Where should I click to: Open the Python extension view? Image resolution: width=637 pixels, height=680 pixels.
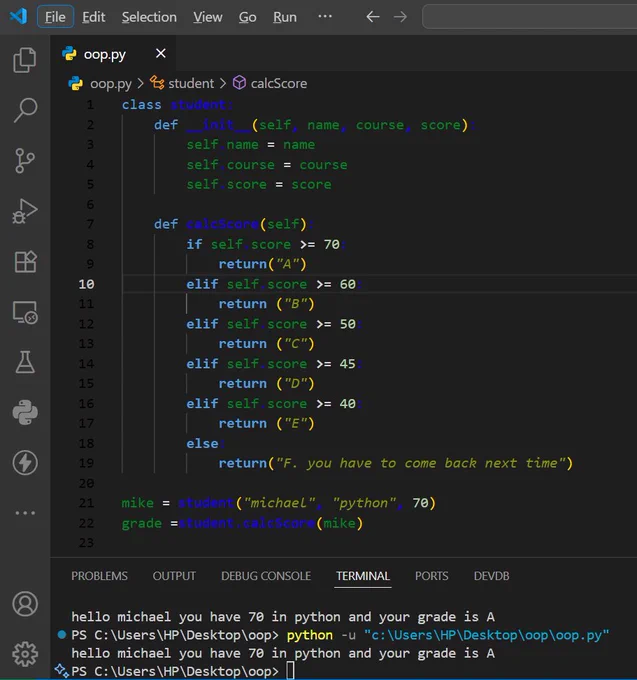(25, 412)
